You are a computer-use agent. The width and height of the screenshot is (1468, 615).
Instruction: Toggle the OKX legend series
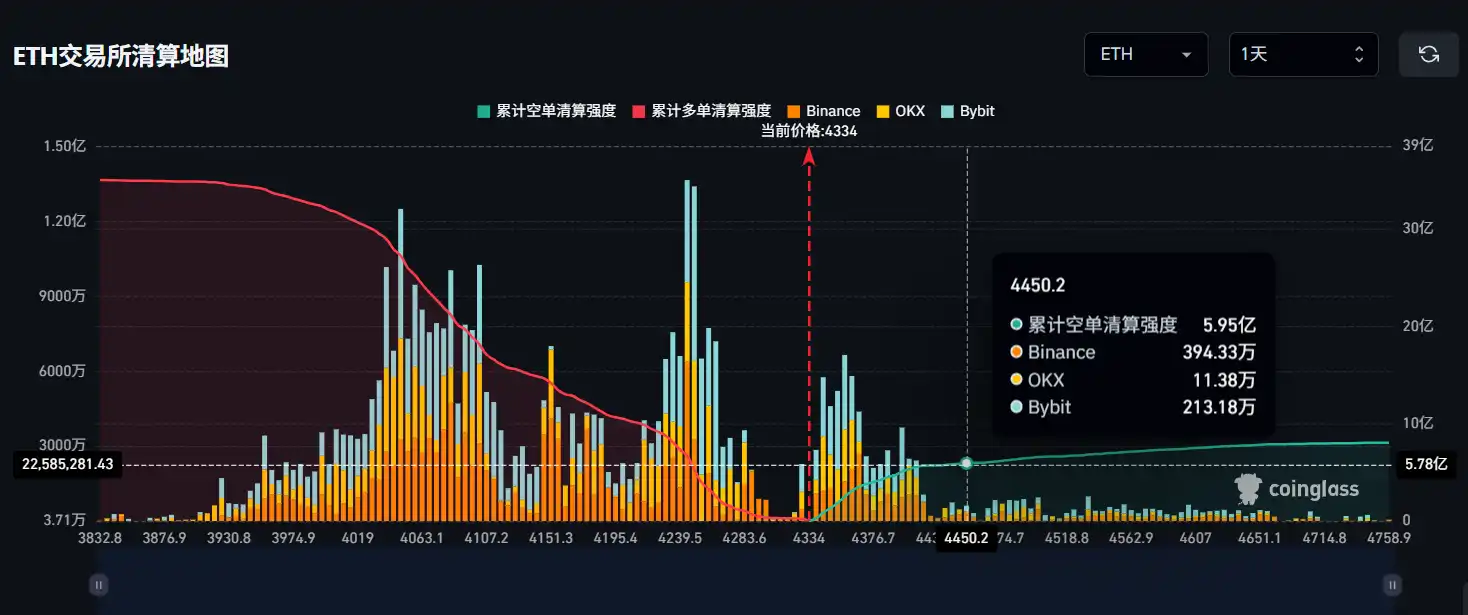[901, 111]
